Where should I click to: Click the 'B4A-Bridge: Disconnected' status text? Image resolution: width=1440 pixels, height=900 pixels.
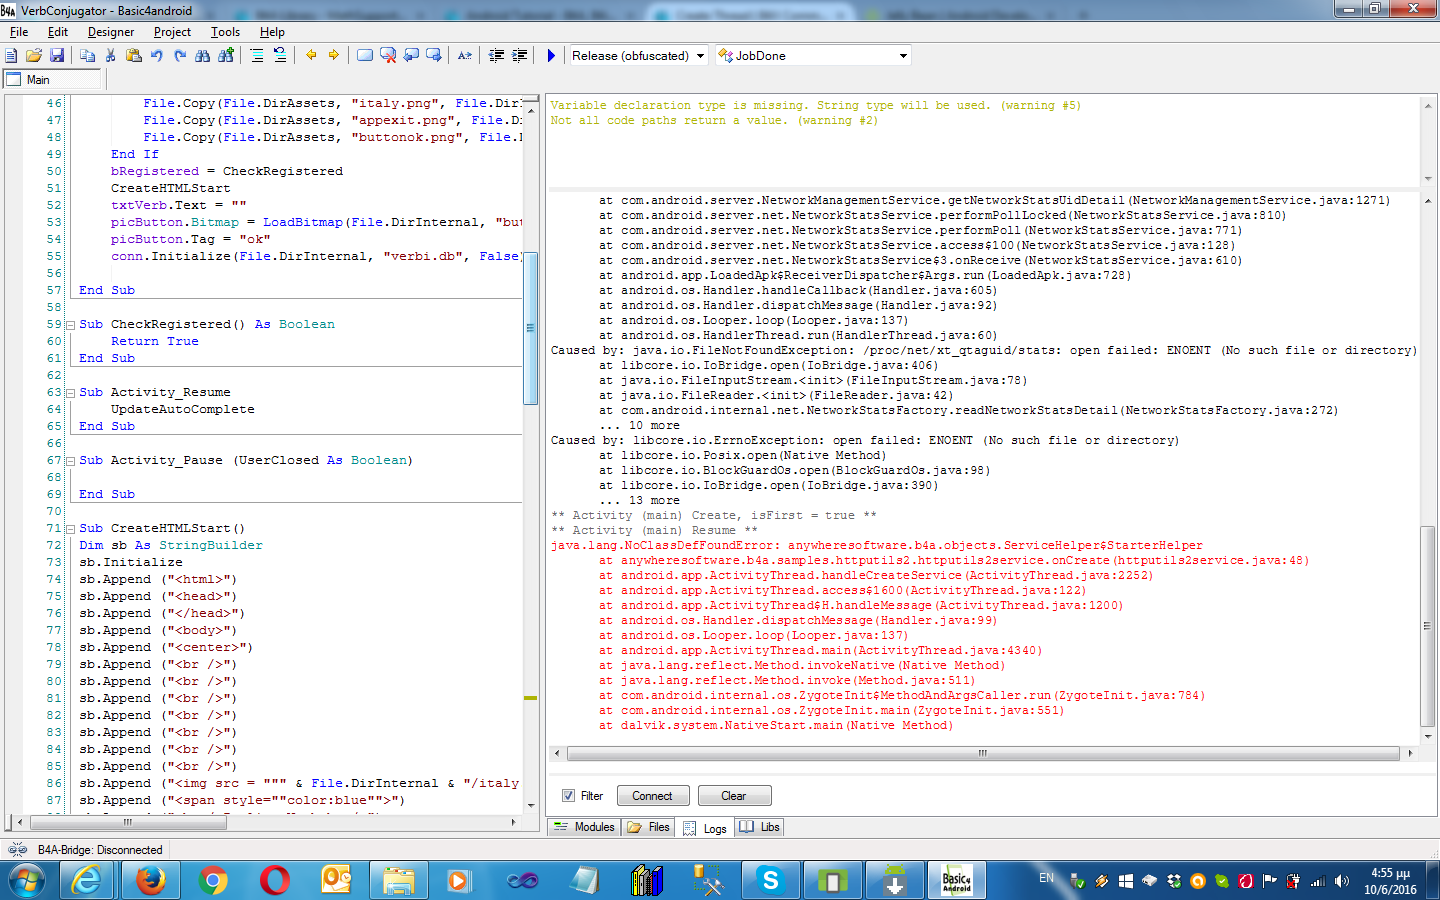coord(100,850)
